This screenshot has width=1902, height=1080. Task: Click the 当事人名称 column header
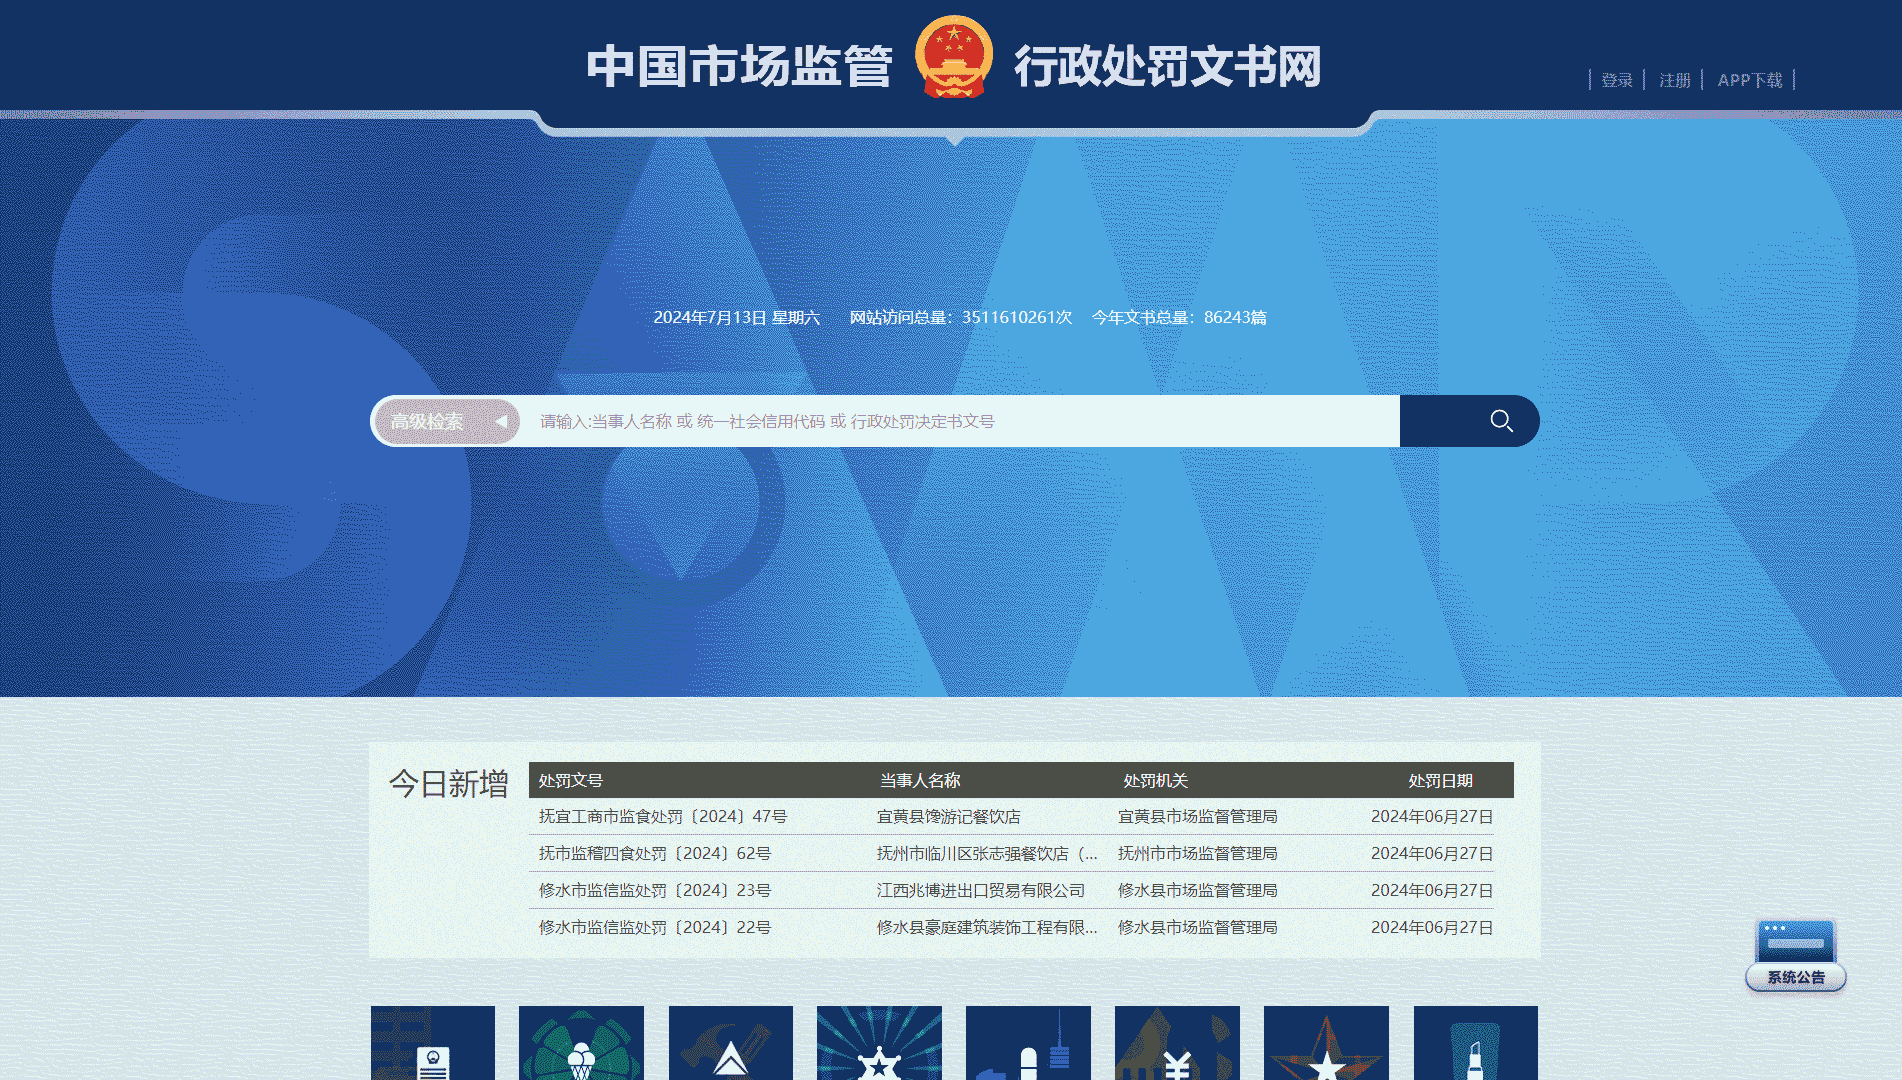[x=920, y=781]
